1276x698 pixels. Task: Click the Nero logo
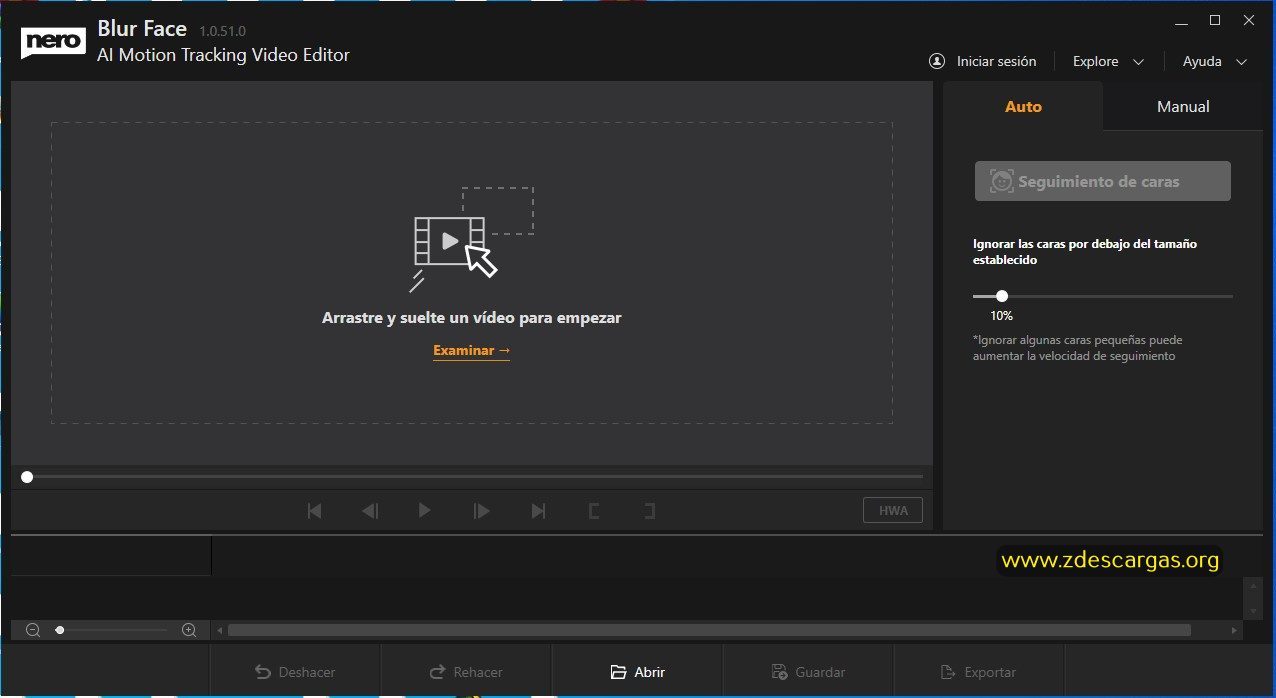53,43
